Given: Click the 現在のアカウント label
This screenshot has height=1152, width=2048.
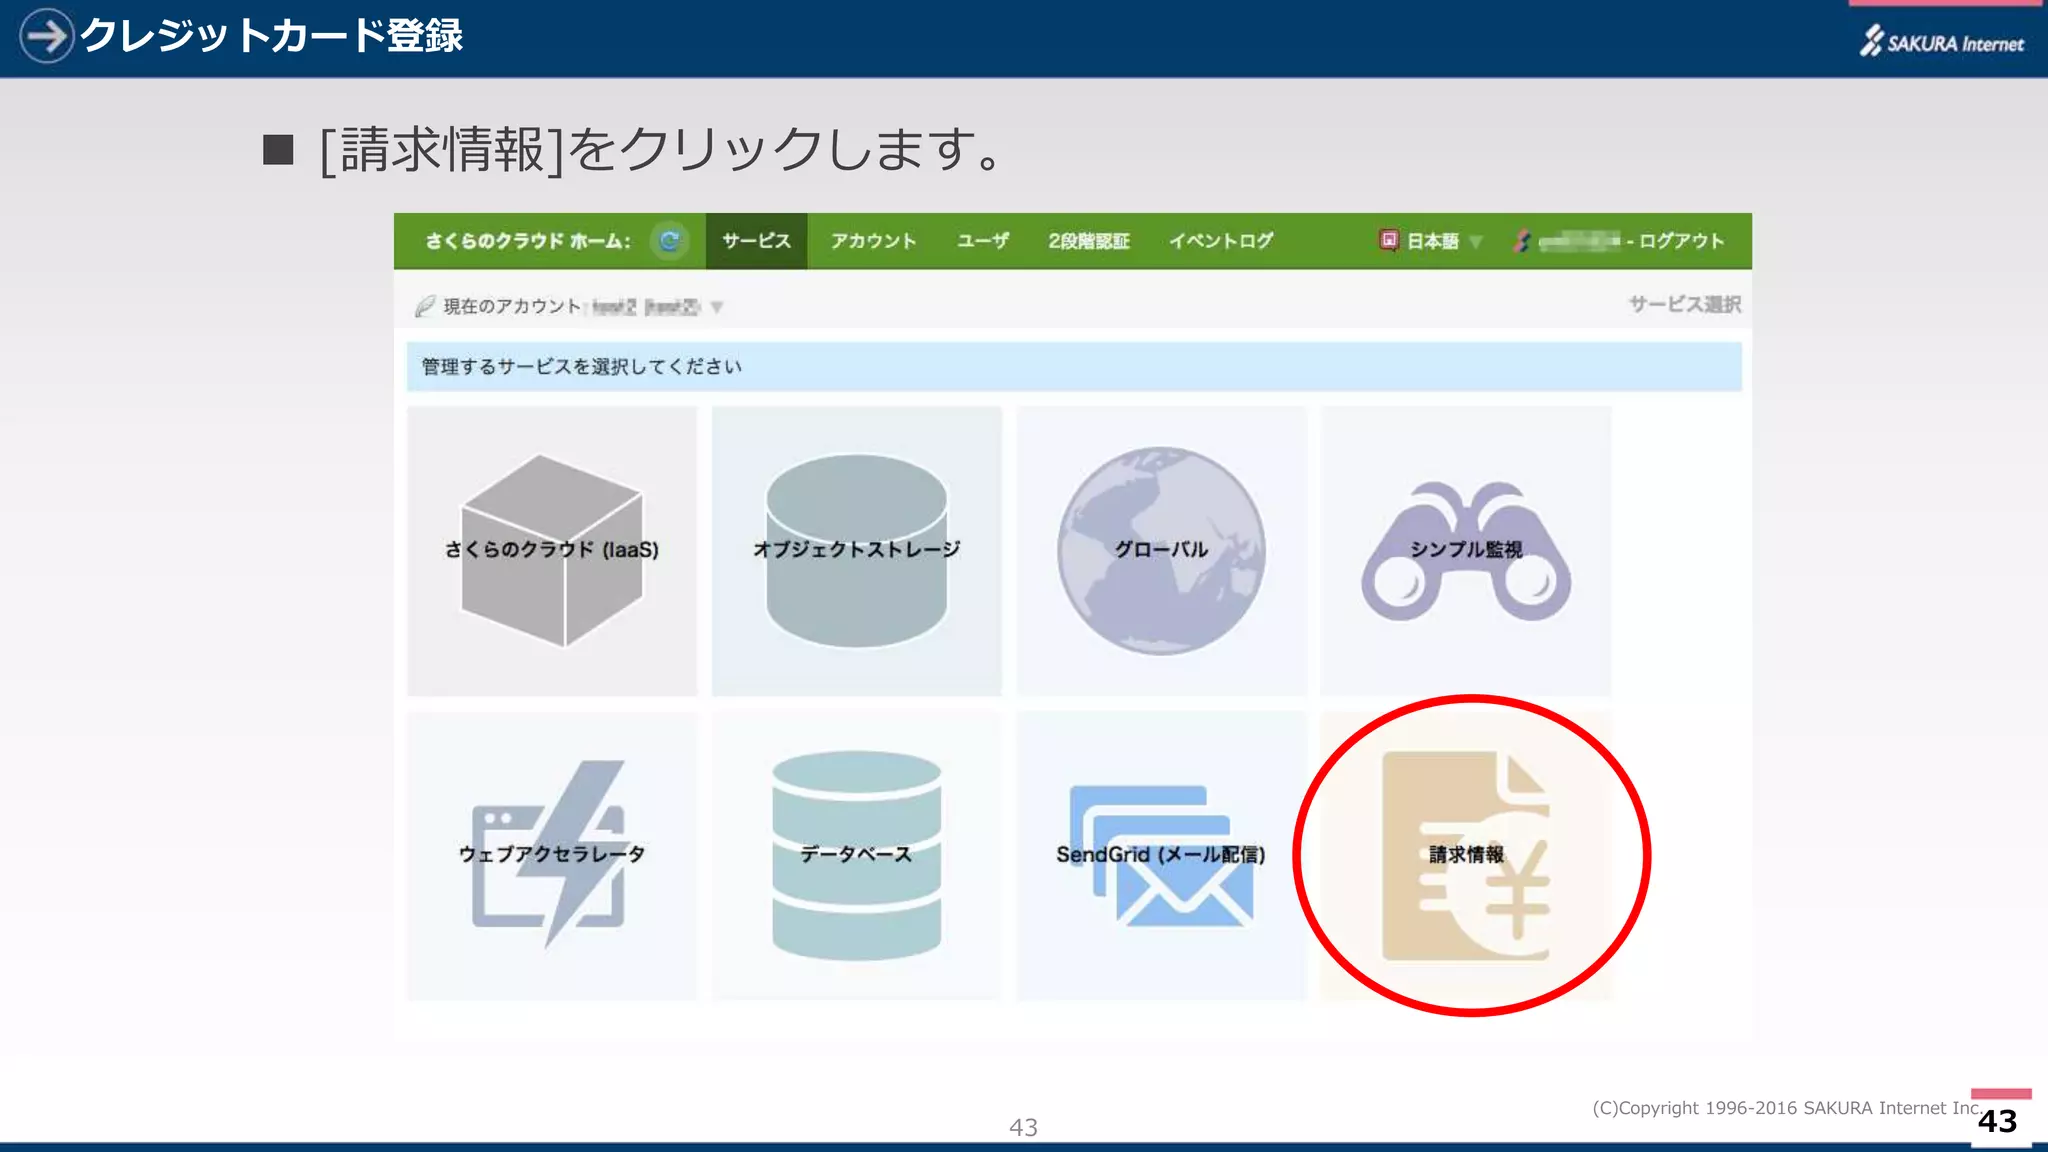Looking at the screenshot, I should [512, 306].
